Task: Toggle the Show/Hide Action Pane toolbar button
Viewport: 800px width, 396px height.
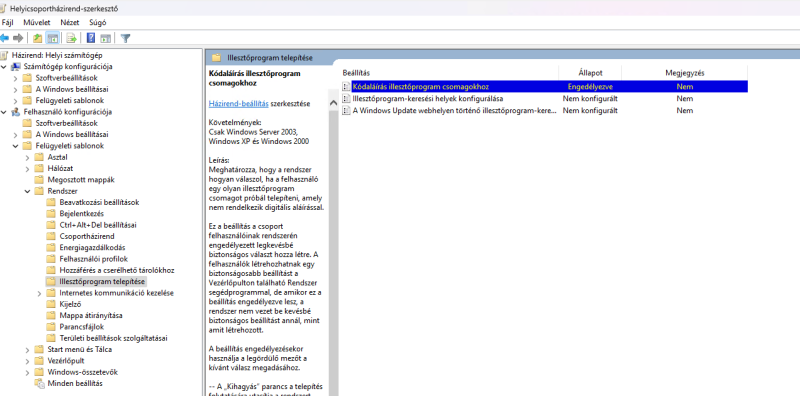Action: (106, 38)
